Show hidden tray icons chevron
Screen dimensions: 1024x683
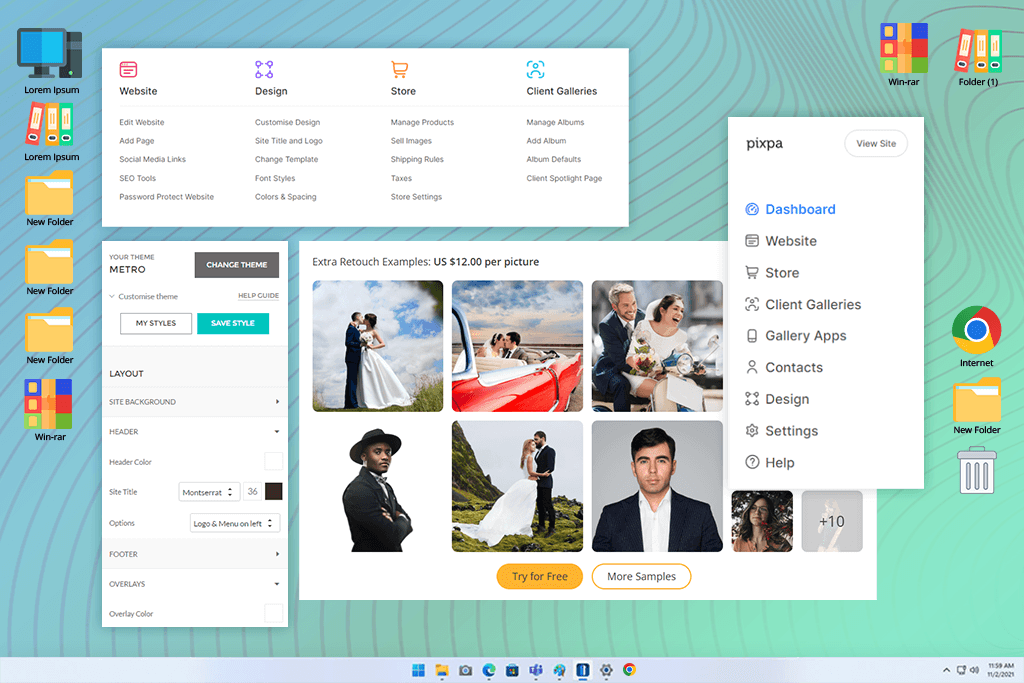[x=946, y=671]
